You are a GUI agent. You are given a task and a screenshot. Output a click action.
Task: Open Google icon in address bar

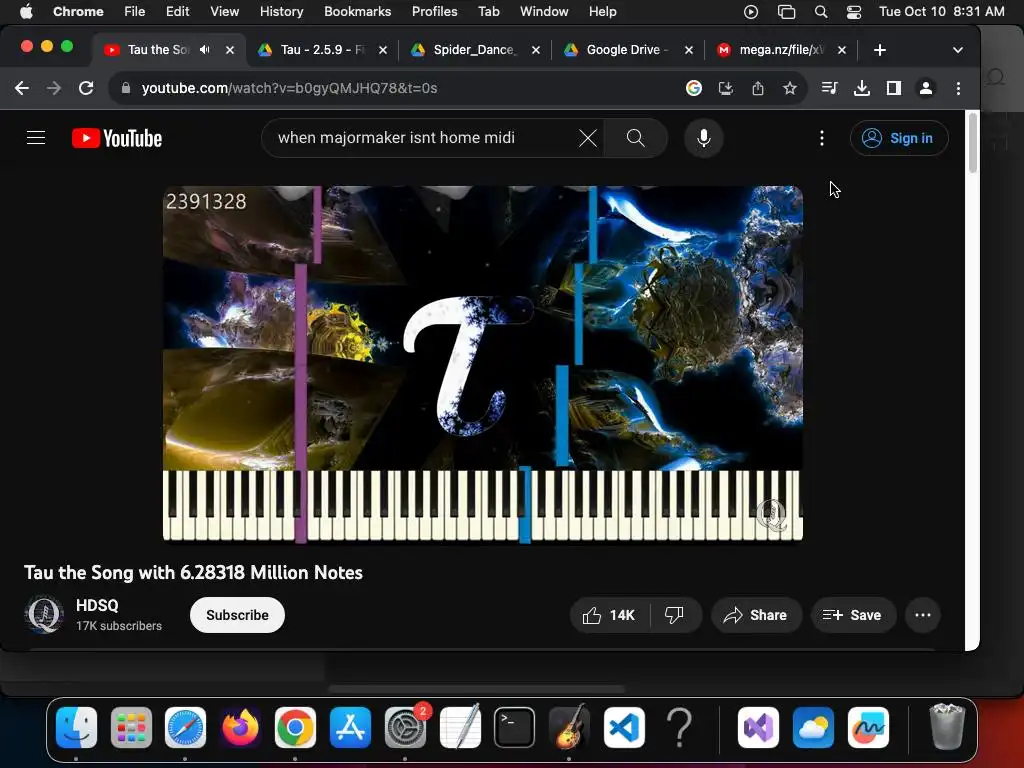point(694,88)
